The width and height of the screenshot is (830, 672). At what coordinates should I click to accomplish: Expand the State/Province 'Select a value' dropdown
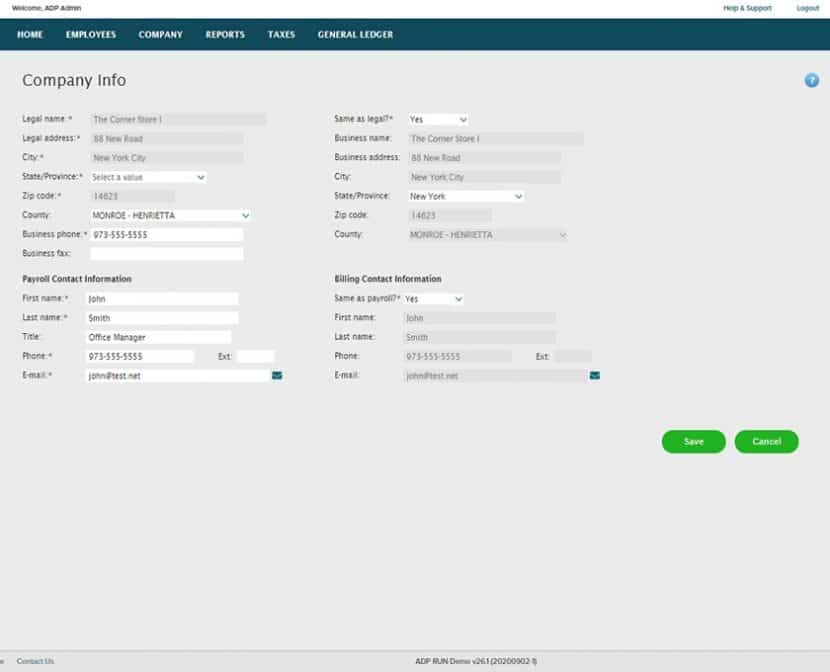click(147, 176)
